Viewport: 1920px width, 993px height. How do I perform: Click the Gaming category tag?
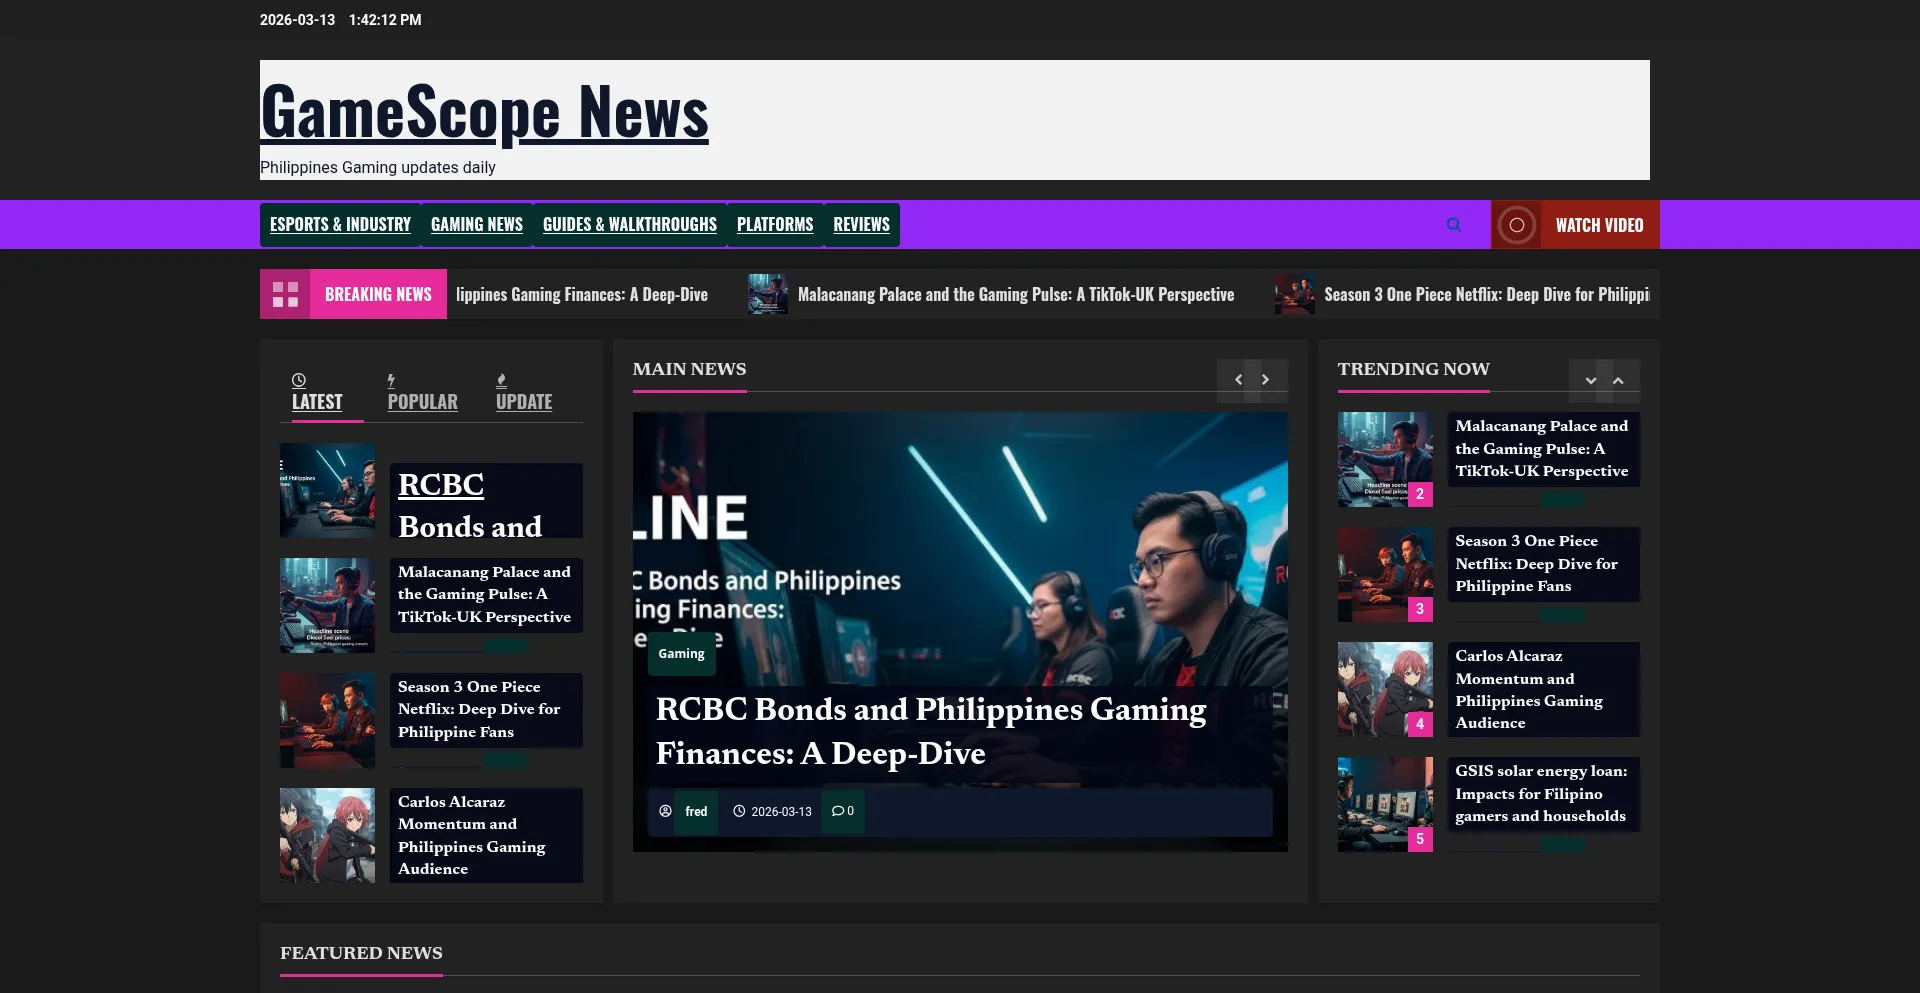pos(681,654)
